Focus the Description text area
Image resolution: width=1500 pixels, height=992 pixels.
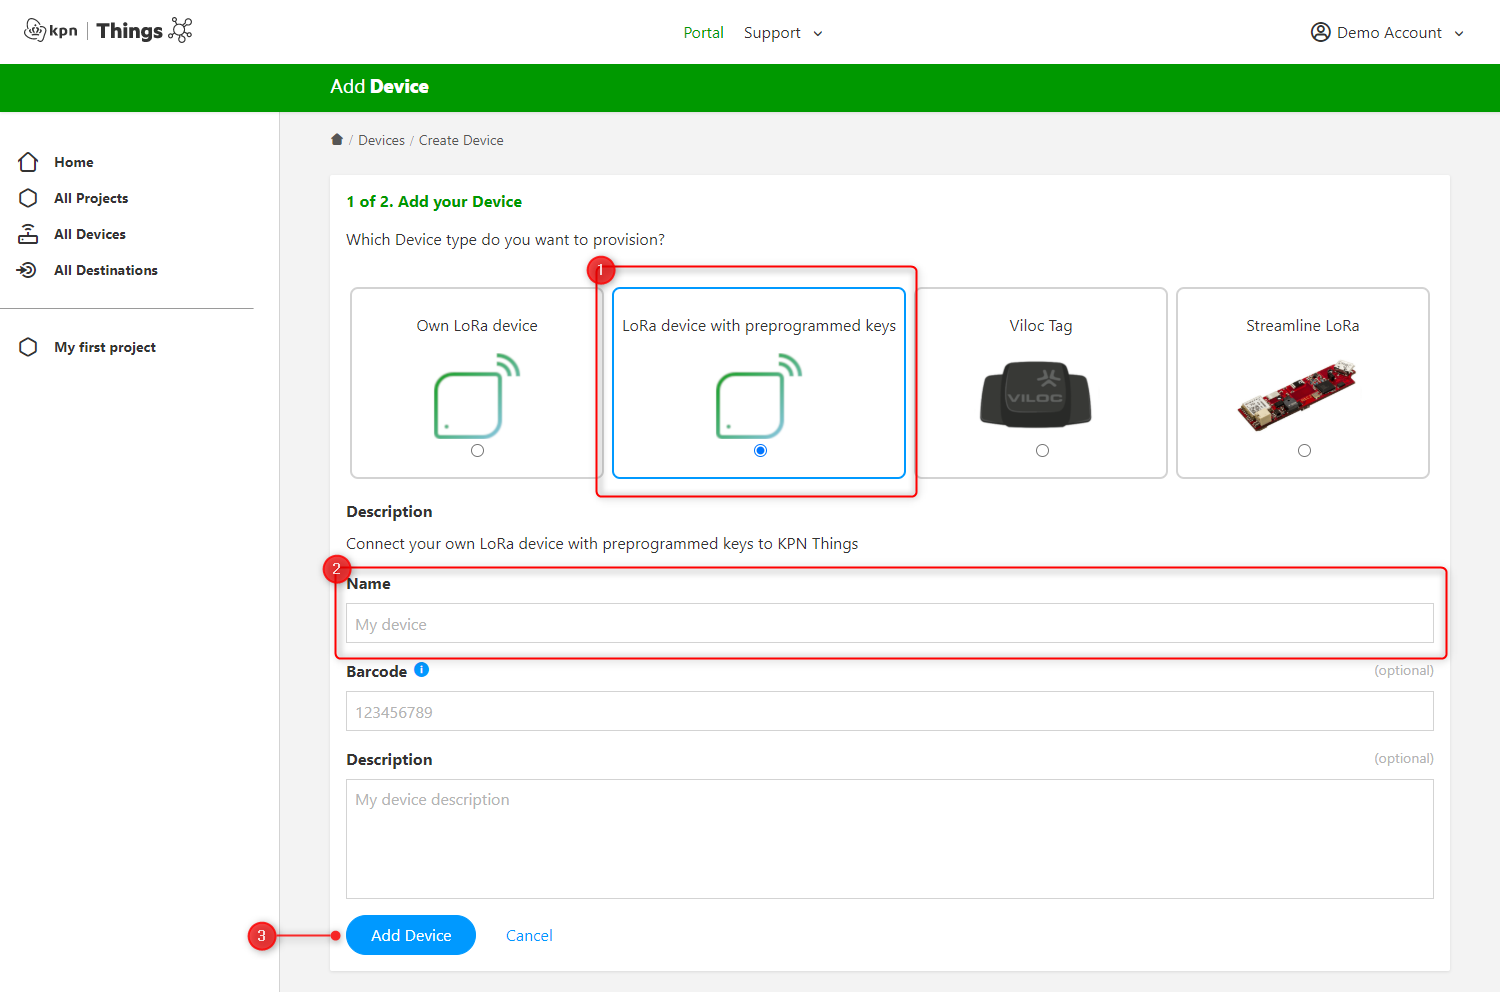890,839
